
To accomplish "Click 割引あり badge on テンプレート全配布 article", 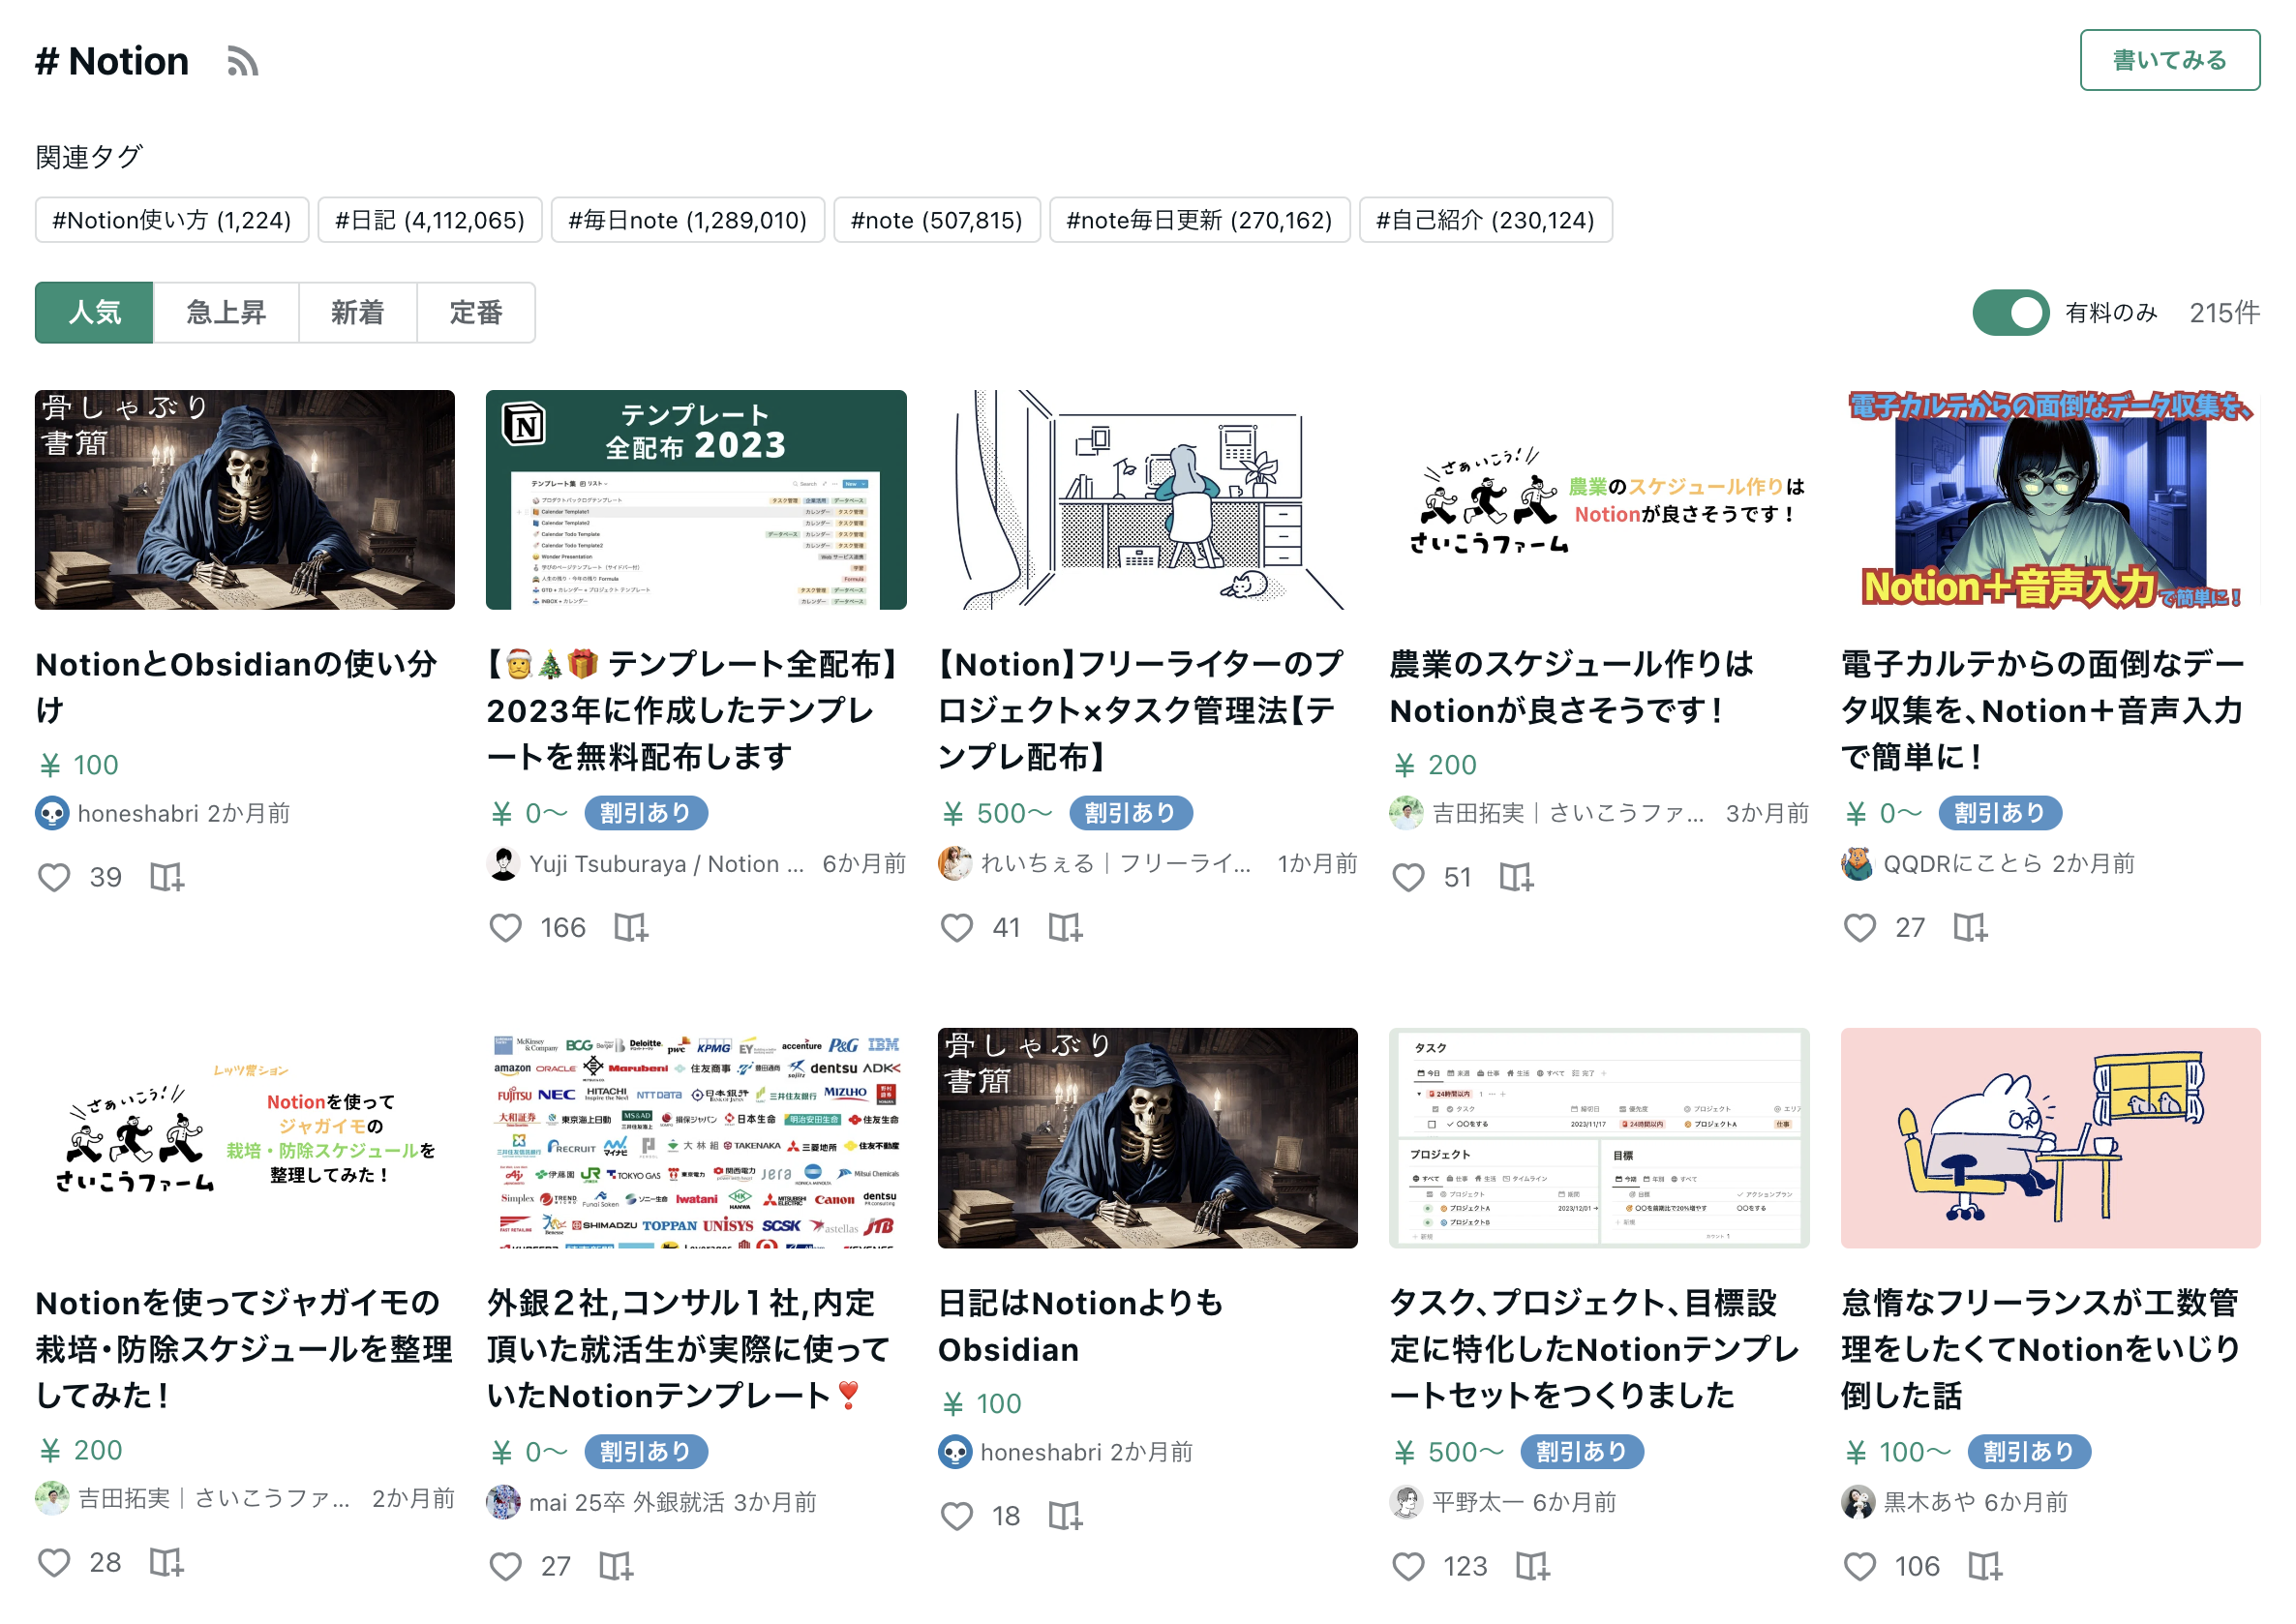I will click(x=646, y=813).
